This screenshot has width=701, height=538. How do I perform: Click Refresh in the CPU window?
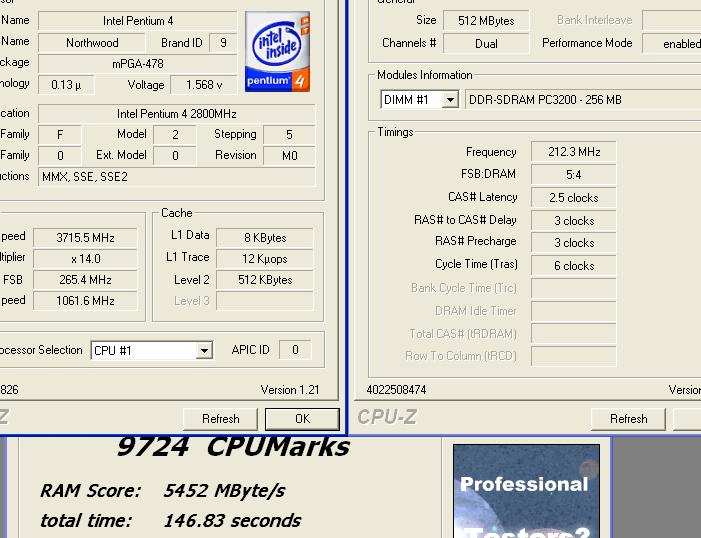[x=220, y=419]
